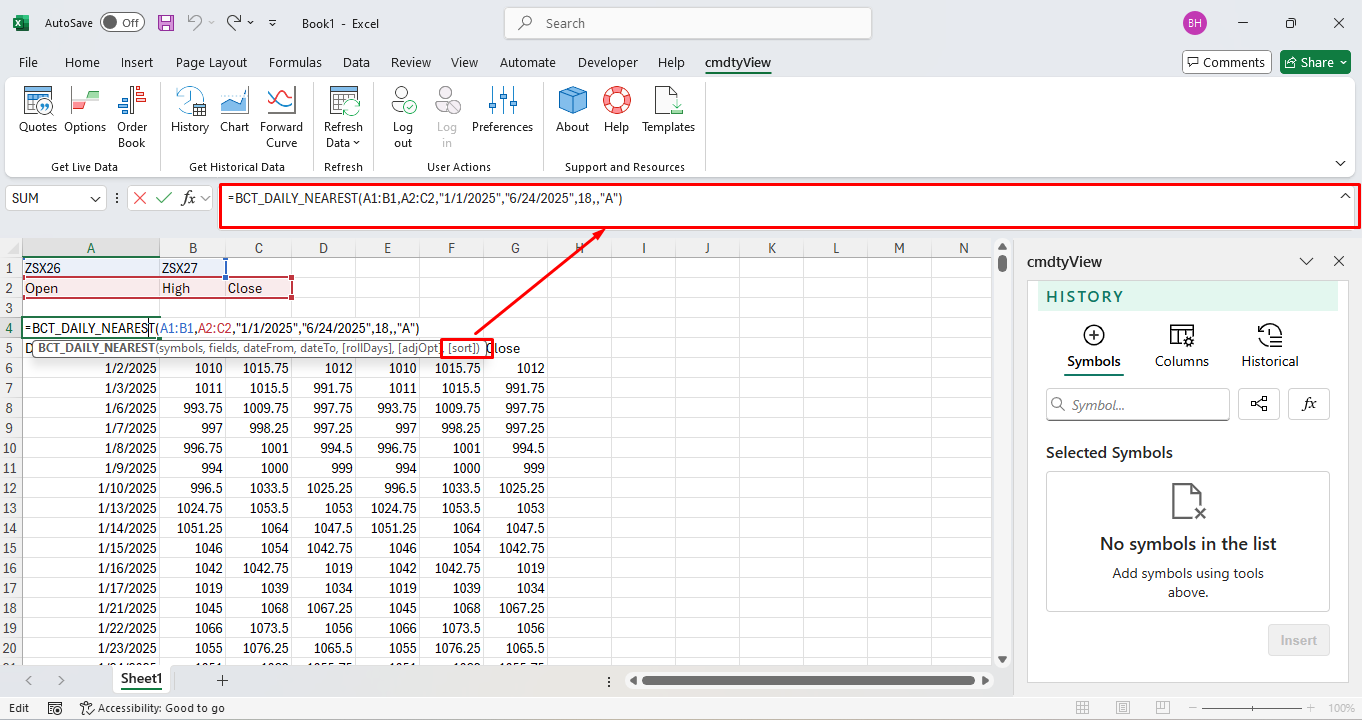
Task: Open the Options live data tool
Action: [x=85, y=110]
